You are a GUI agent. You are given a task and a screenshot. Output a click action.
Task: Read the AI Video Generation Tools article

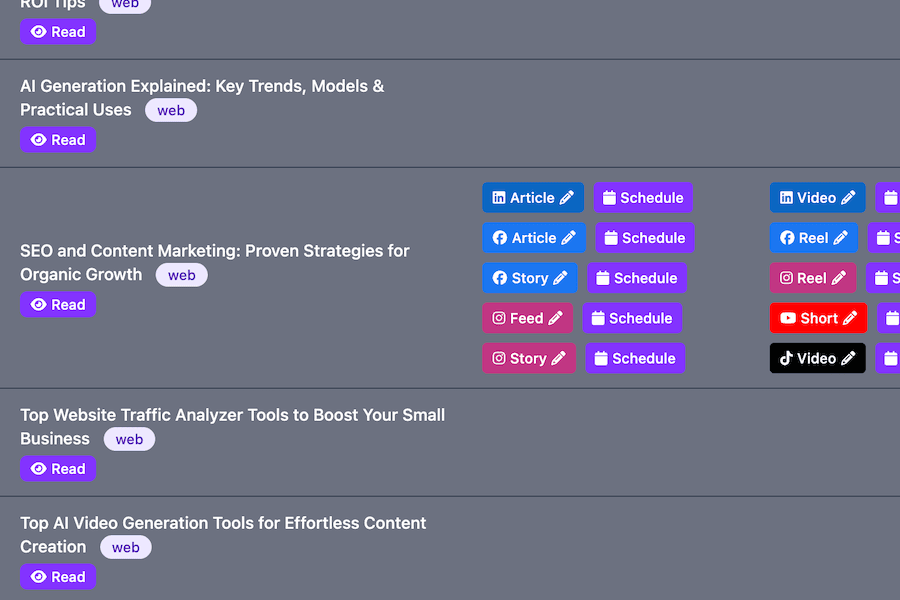(58, 577)
